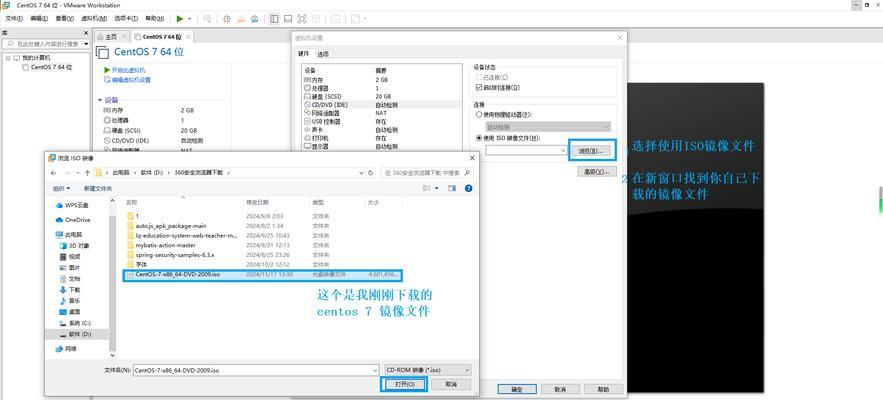Image resolution: width=883 pixels, height=400 pixels.
Task: Select the CentOS-7-x86_64-DVD-2009.iso file
Action: click(x=264, y=274)
